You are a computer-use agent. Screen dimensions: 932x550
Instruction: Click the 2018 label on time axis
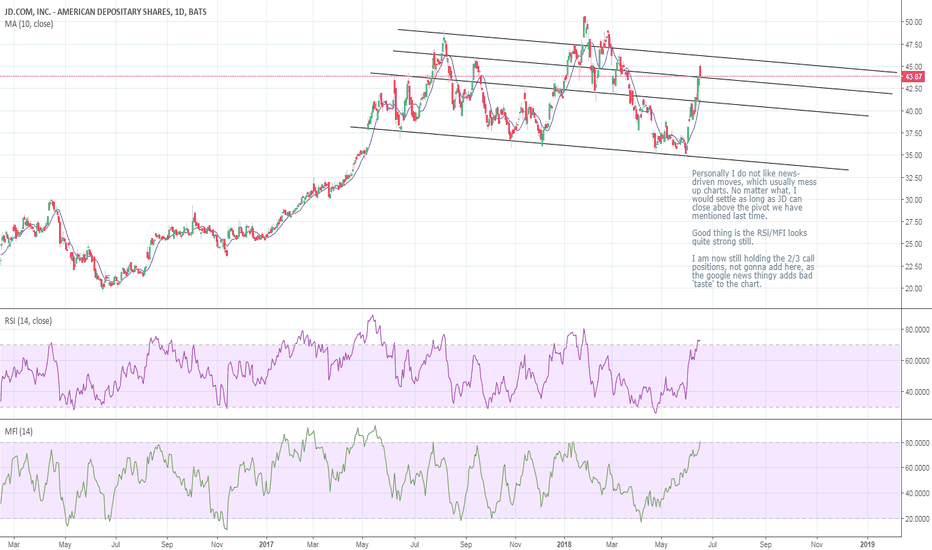[x=563, y=544]
